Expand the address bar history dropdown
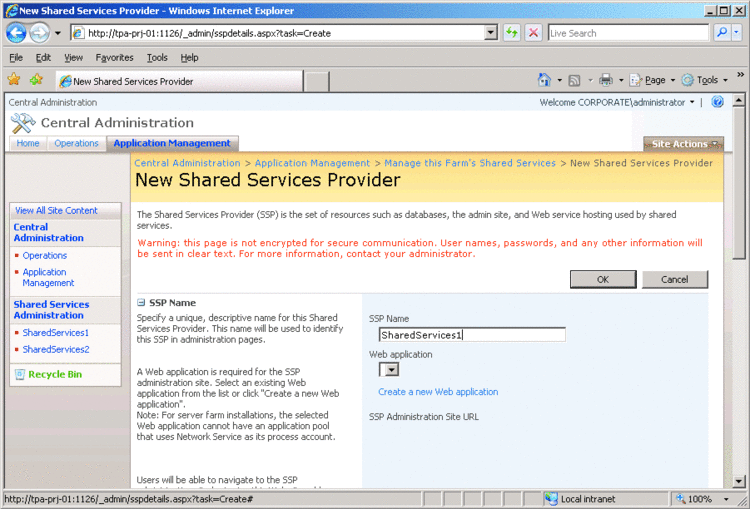Screen dimensions: 750x509 (491, 33)
